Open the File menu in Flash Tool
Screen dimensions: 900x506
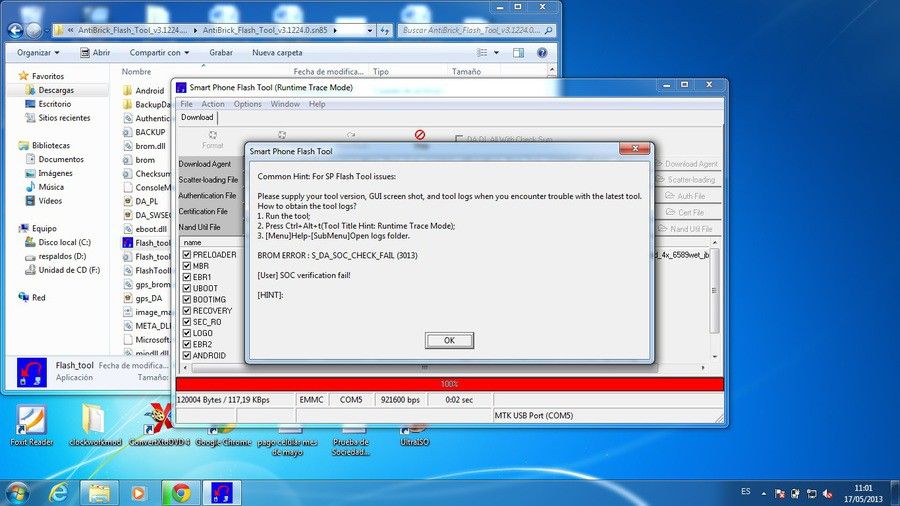pos(187,104)
